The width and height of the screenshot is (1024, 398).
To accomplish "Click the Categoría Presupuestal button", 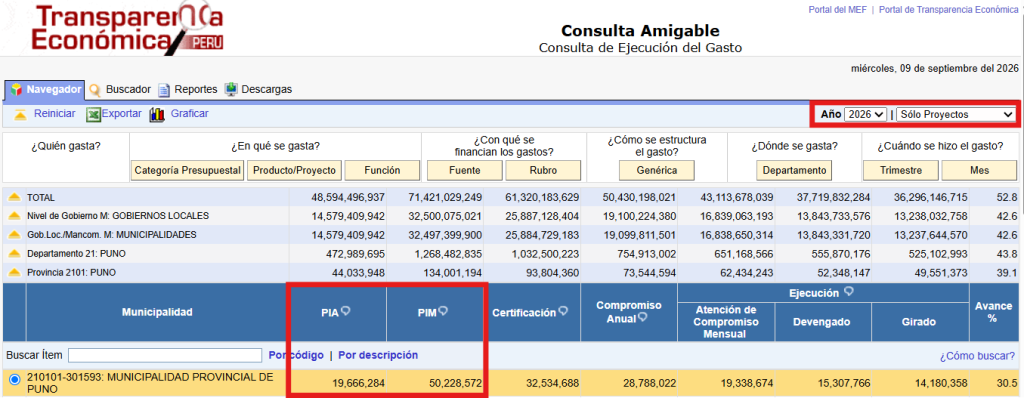I will click(187, 171).
